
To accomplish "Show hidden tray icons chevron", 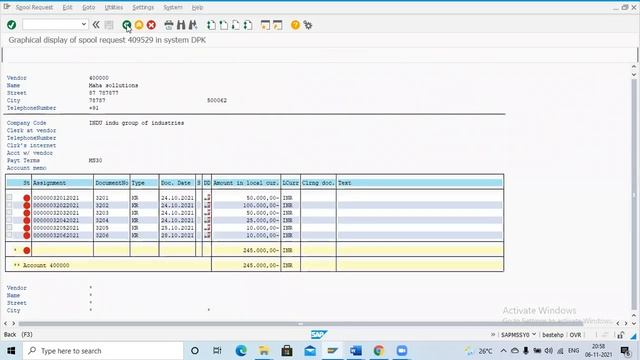I will coord(503,351).
